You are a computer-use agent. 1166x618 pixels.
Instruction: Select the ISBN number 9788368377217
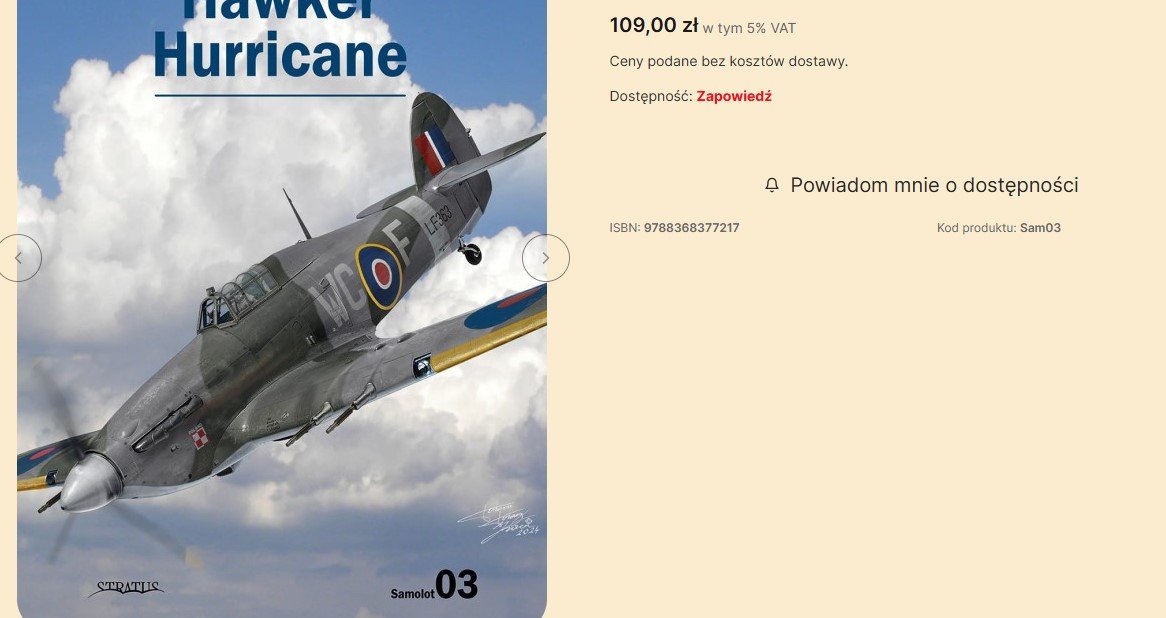point(692,228)
